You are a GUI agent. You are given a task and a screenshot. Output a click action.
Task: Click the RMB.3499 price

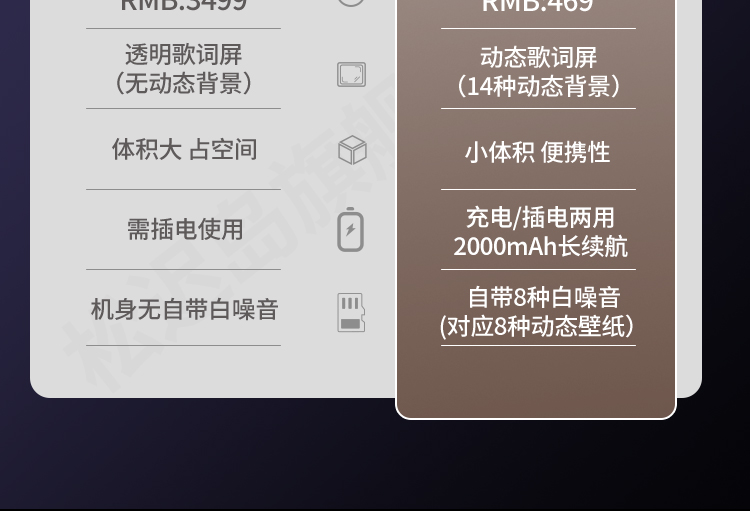pos(184,5)
